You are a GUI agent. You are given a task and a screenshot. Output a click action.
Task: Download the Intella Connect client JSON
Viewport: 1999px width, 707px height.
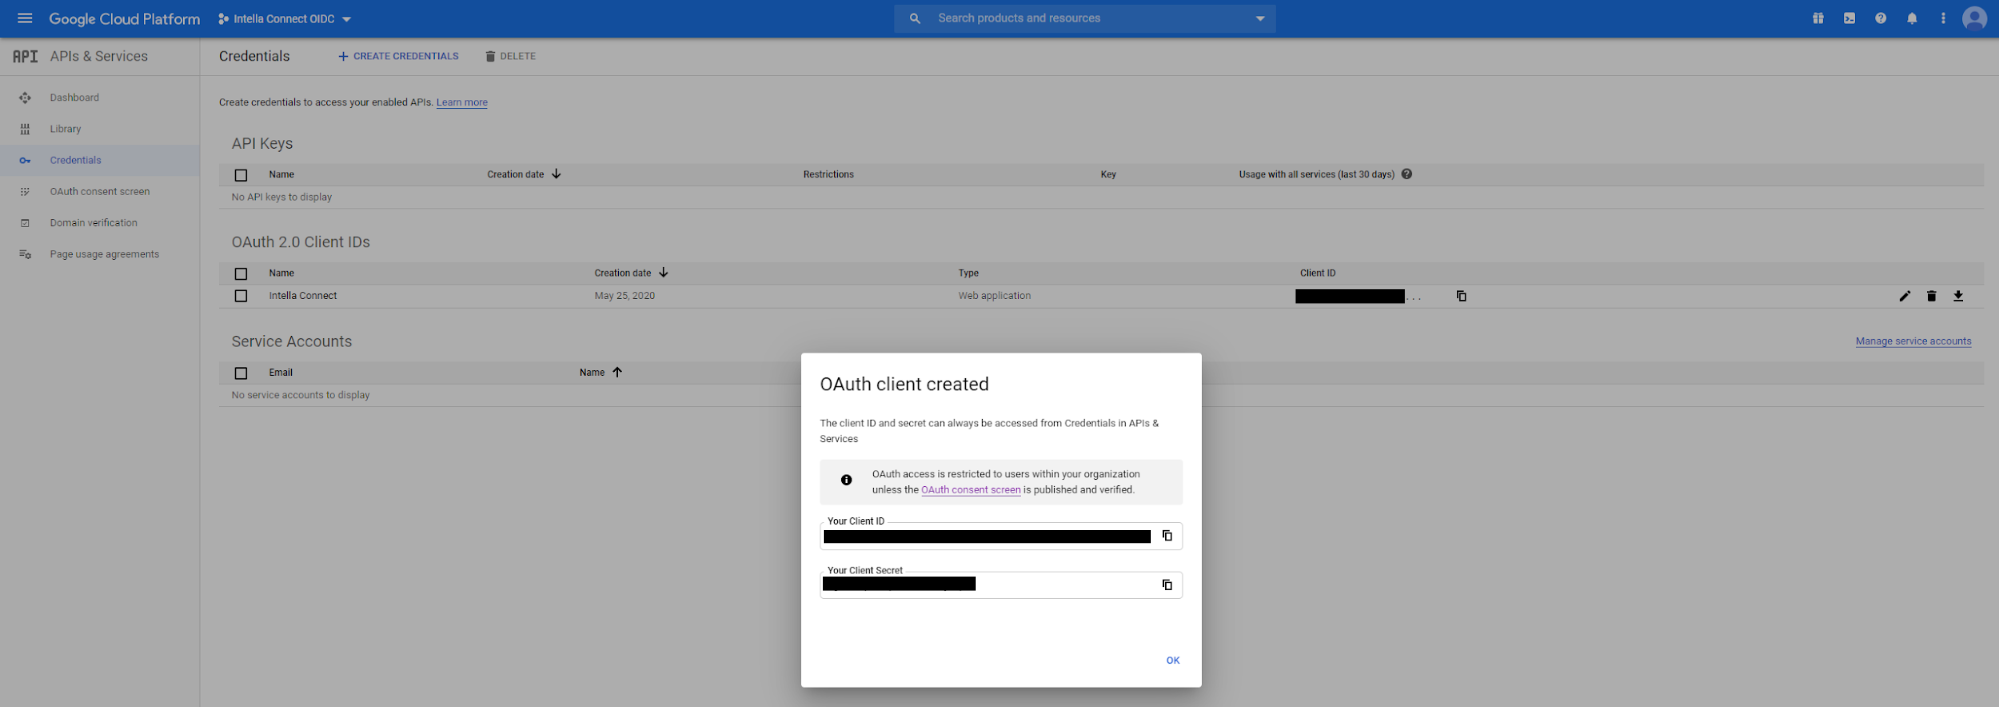(1958, 296)
